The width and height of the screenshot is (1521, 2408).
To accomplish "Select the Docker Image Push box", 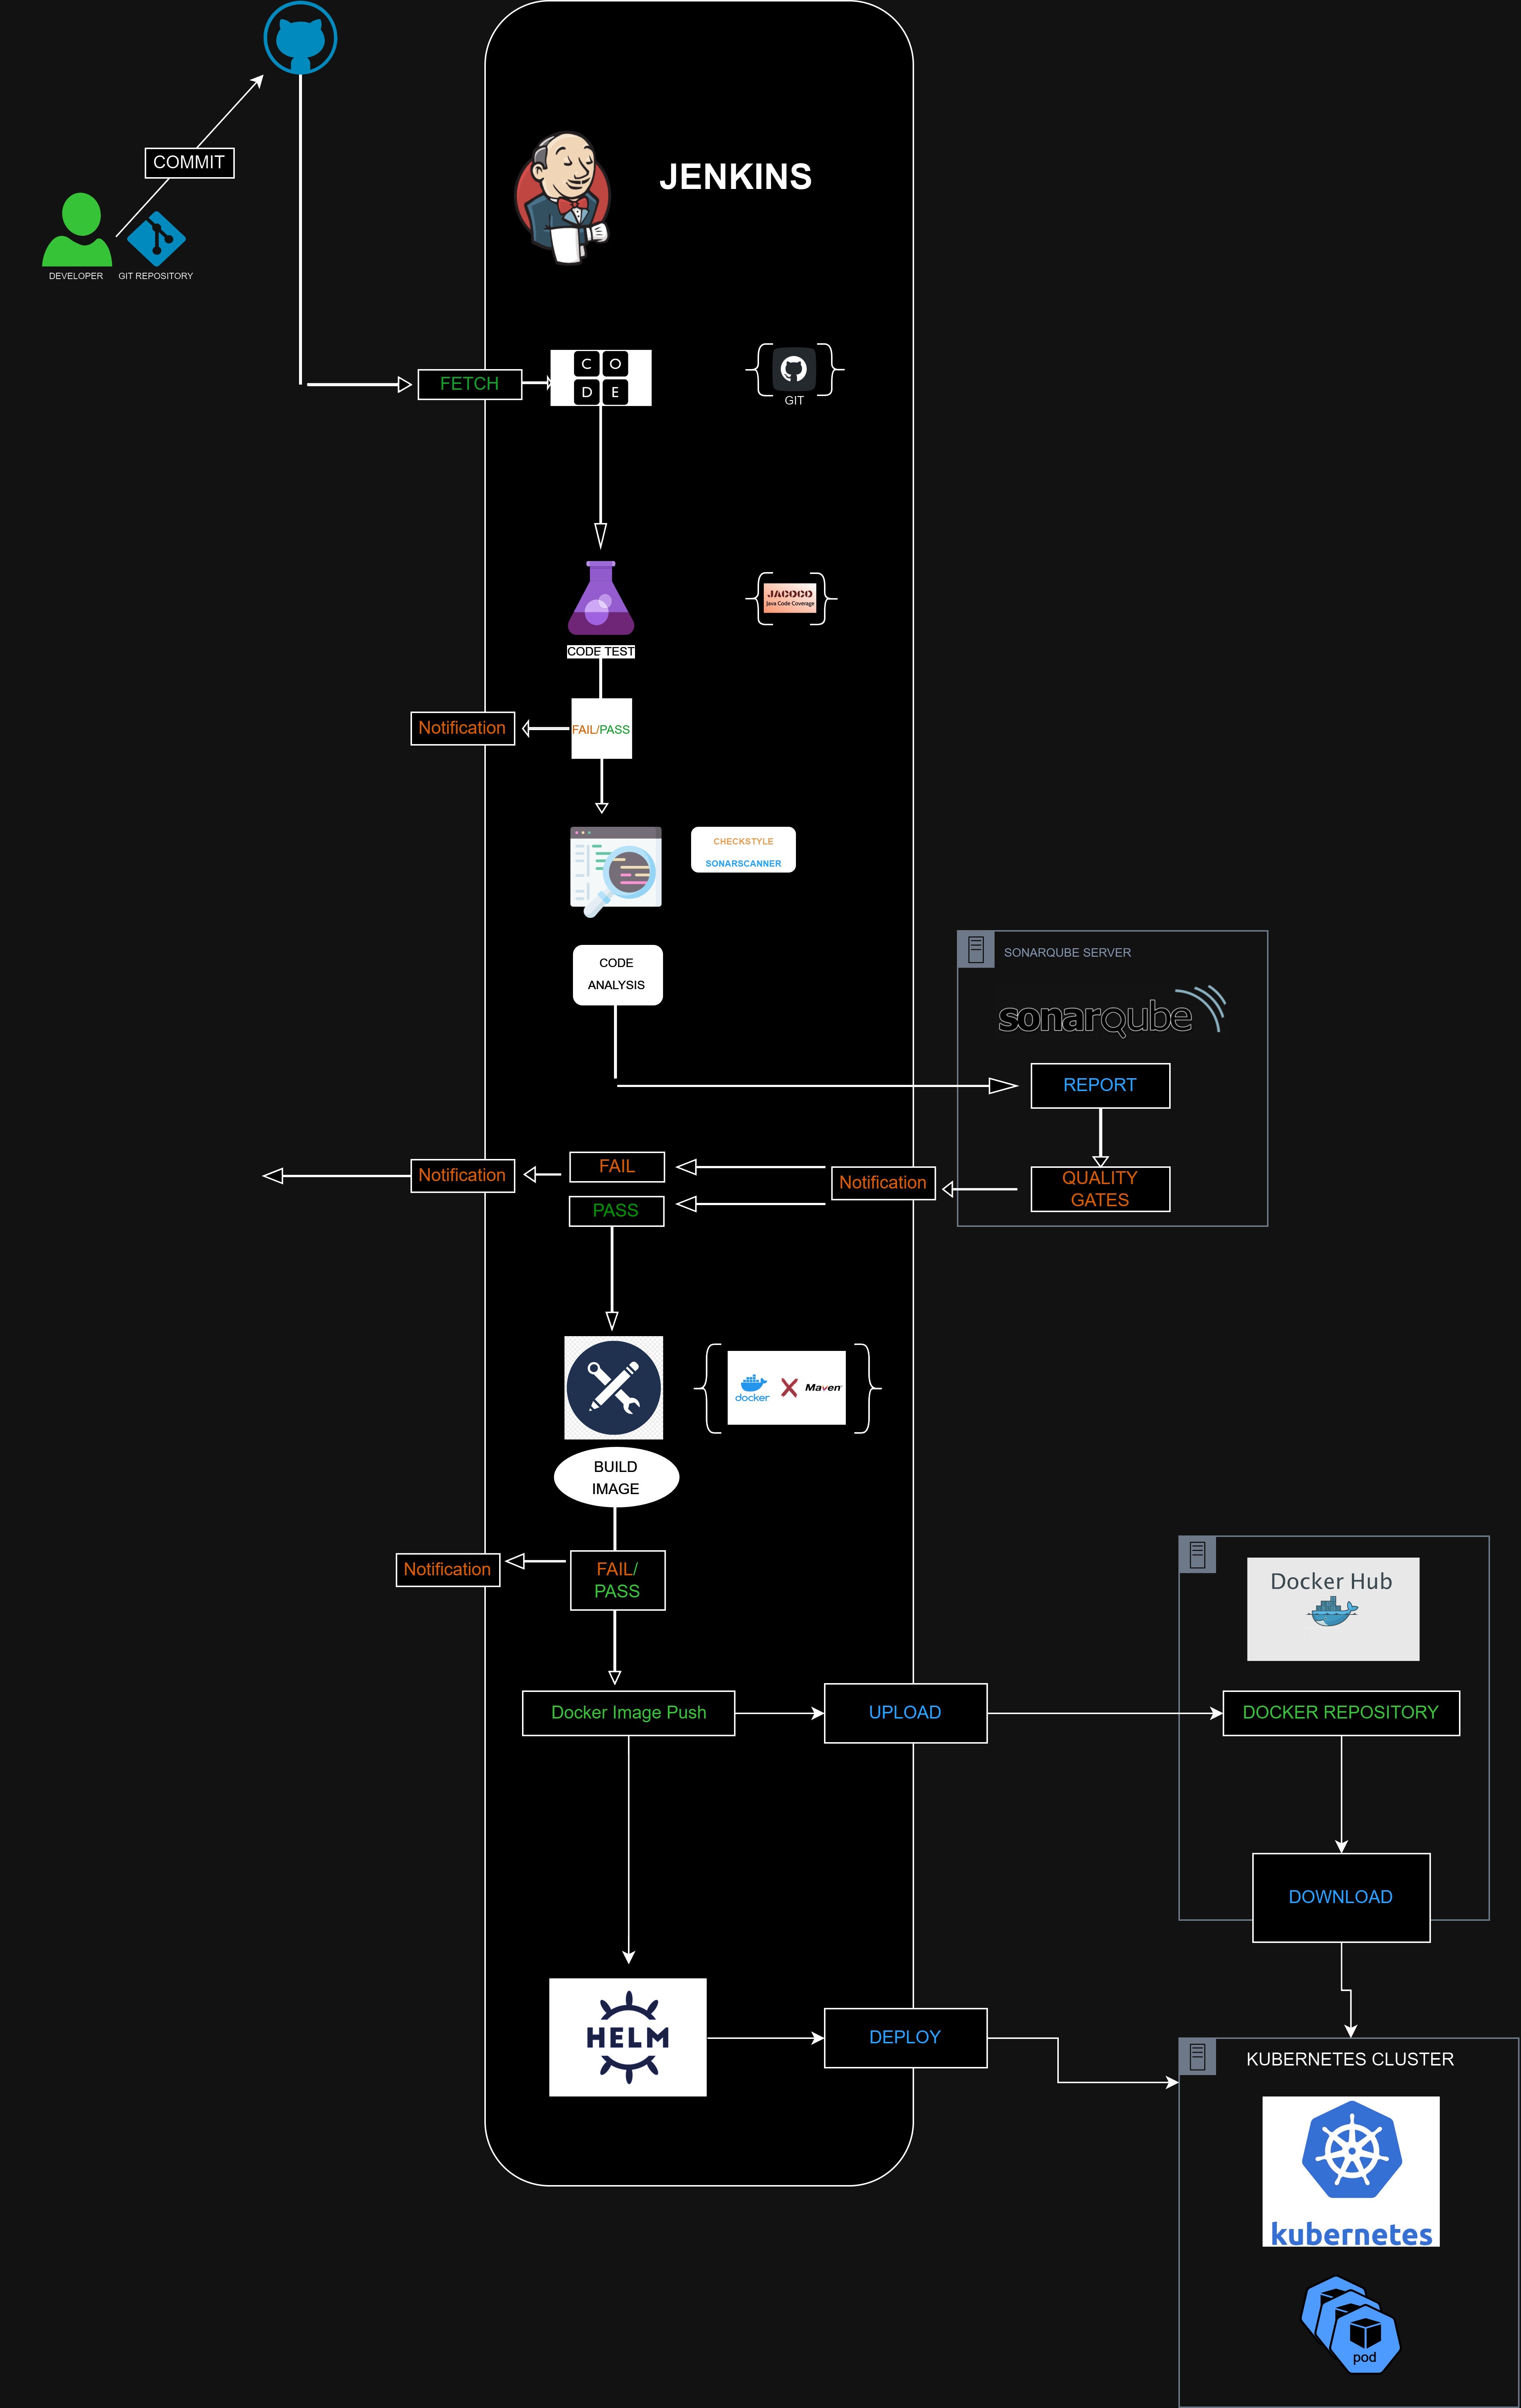I will pyautogui.click(x=629, y=1713).
